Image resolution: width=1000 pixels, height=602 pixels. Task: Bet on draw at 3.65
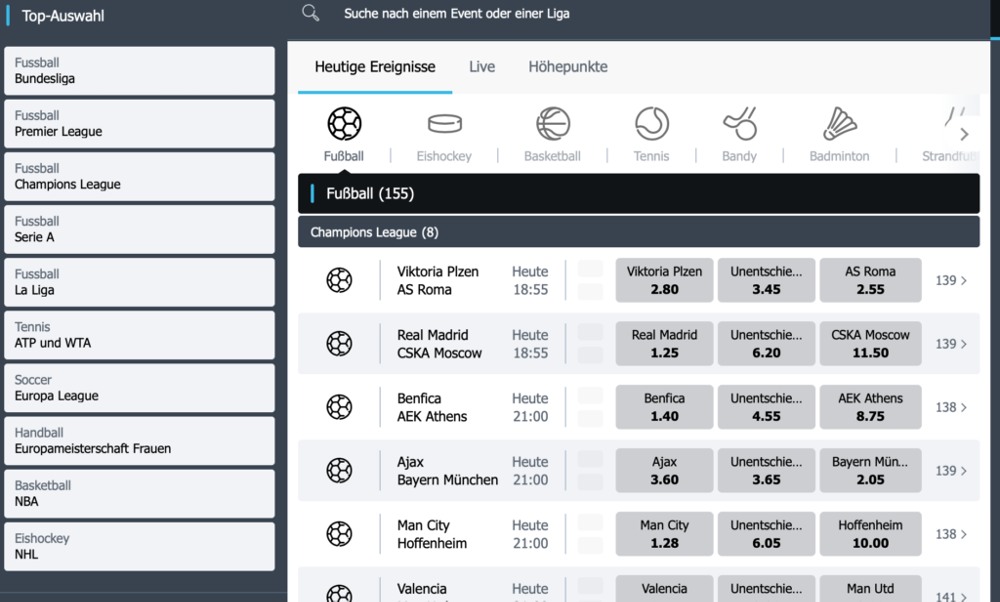pos(766,471)
